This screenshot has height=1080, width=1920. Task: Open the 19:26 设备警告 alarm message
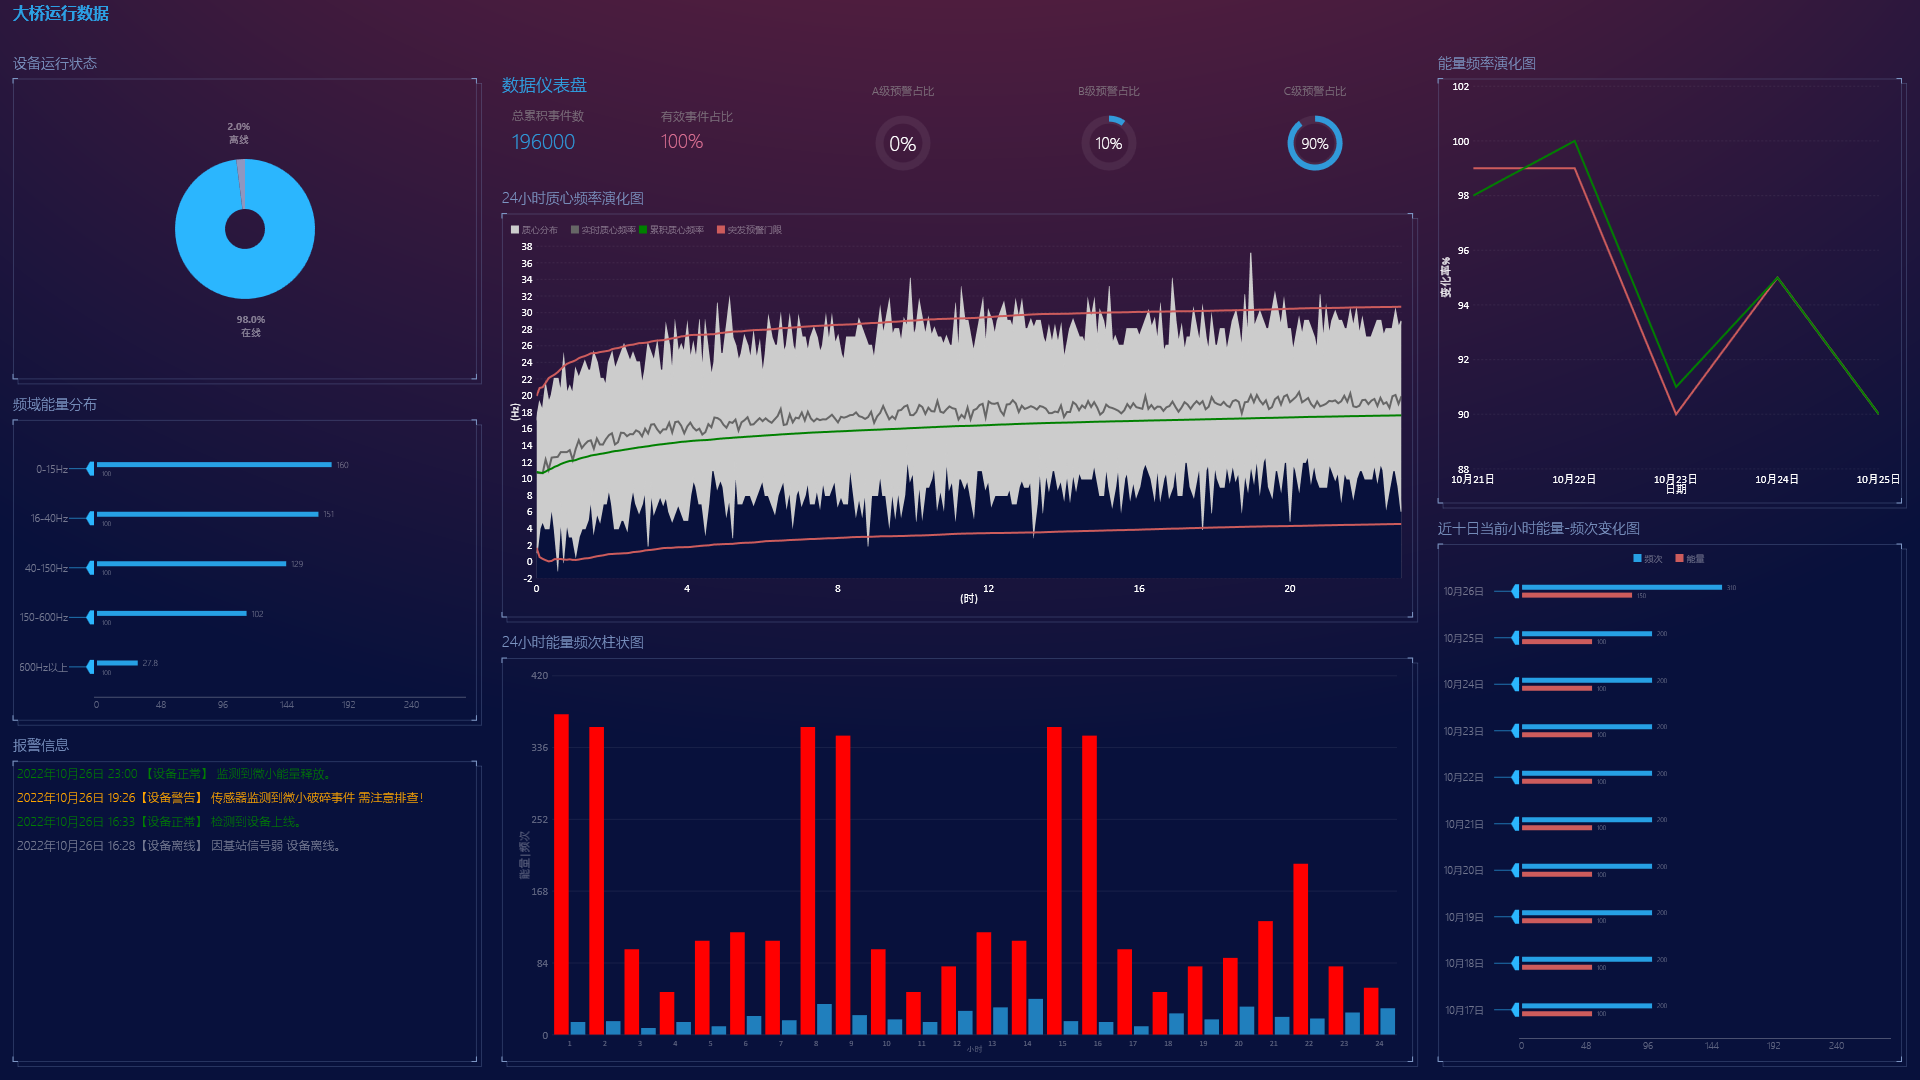coord(220,798)
